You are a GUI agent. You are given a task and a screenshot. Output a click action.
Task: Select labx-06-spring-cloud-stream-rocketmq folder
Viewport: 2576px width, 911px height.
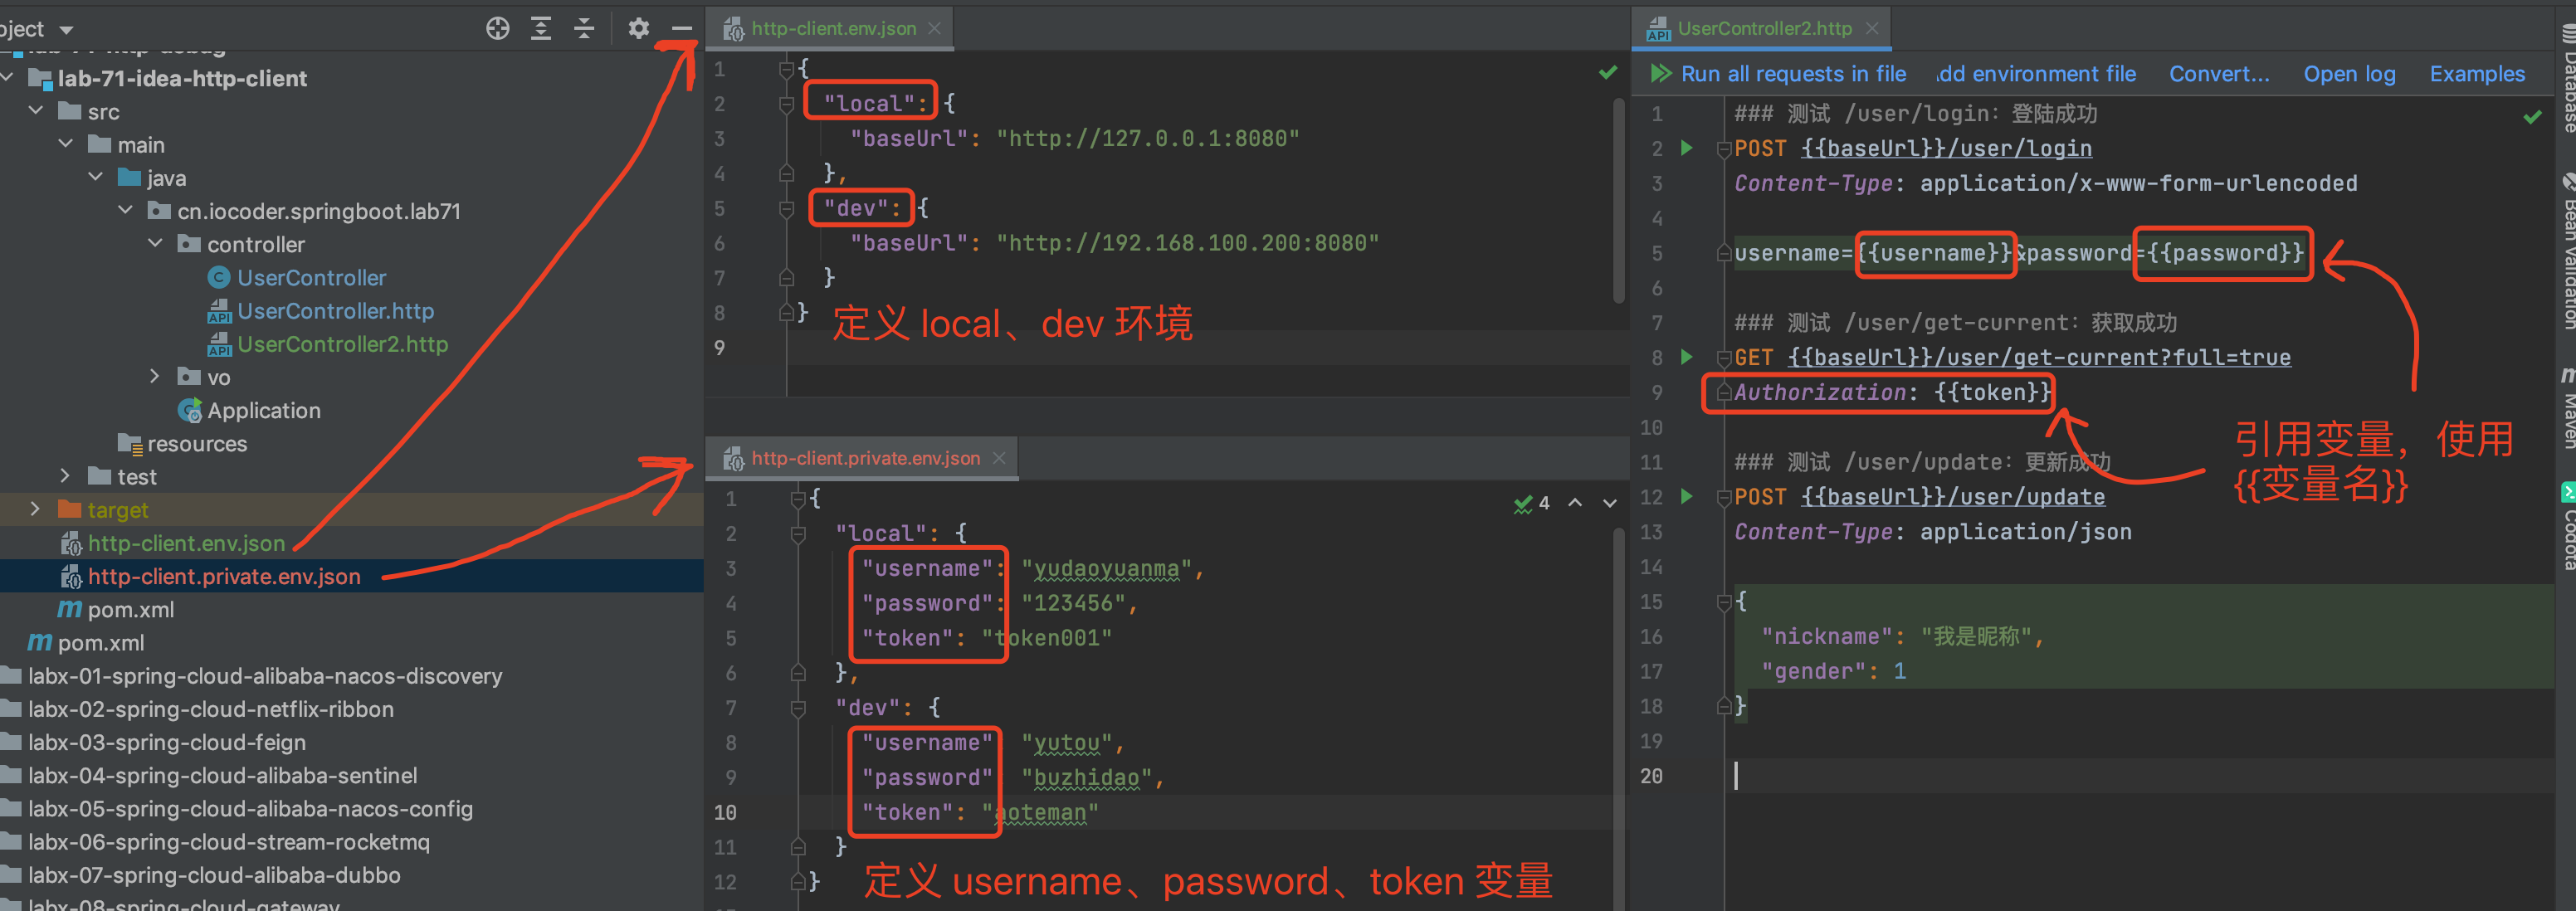coord(229,841)
